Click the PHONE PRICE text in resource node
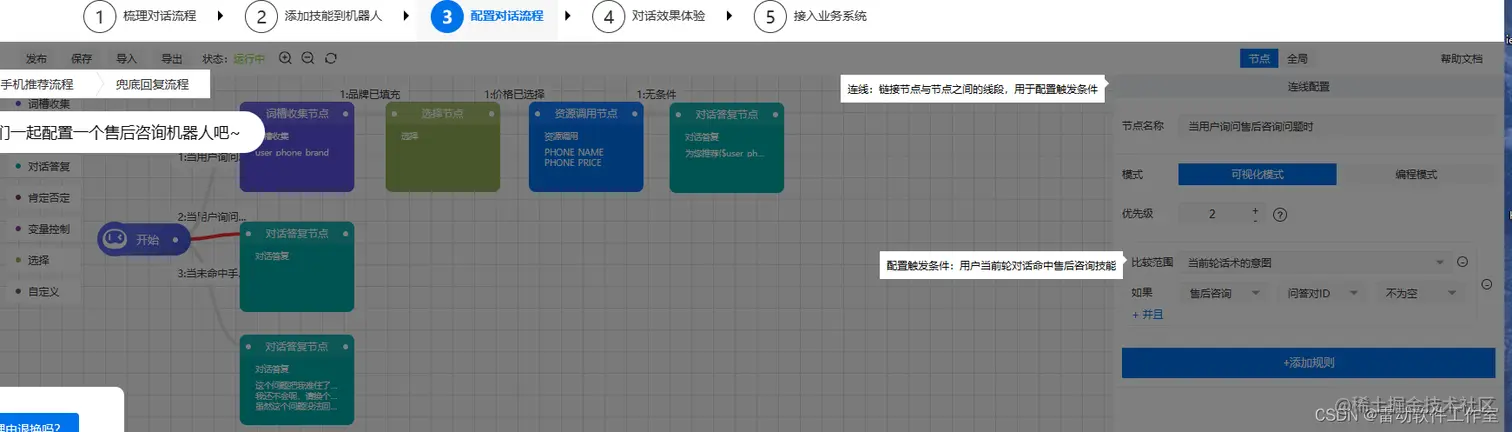This screenshot has width=1512, height=432. 574,163
